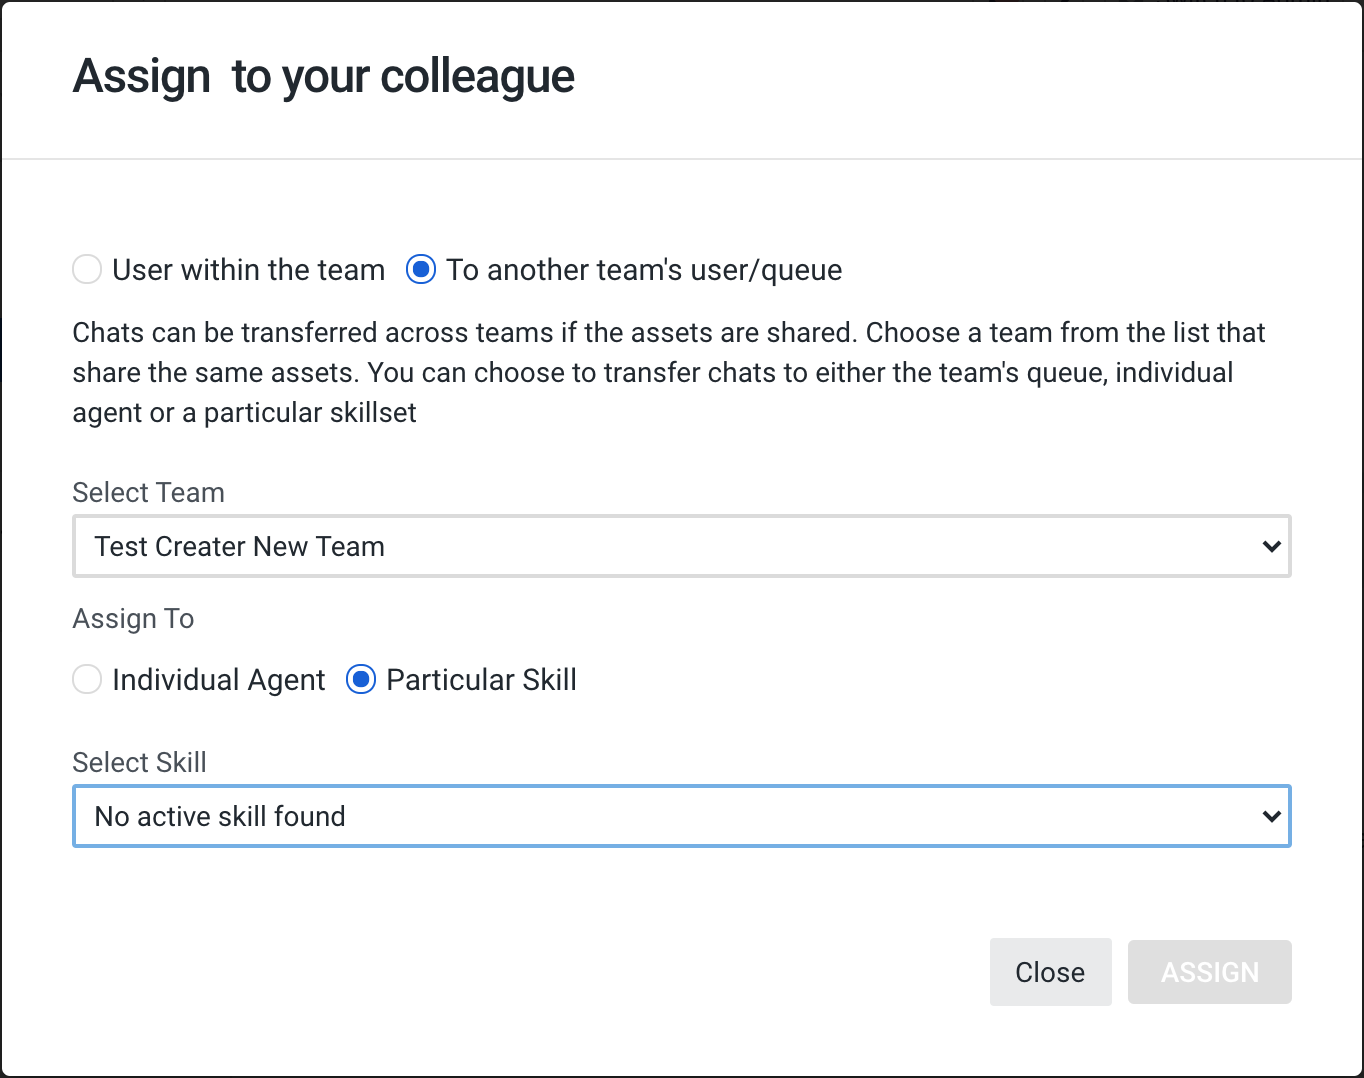Image resolution: width=1364 pixels, height=1078 pixels.
Task: Open the Select Skill dropdown
Action: 682,816
